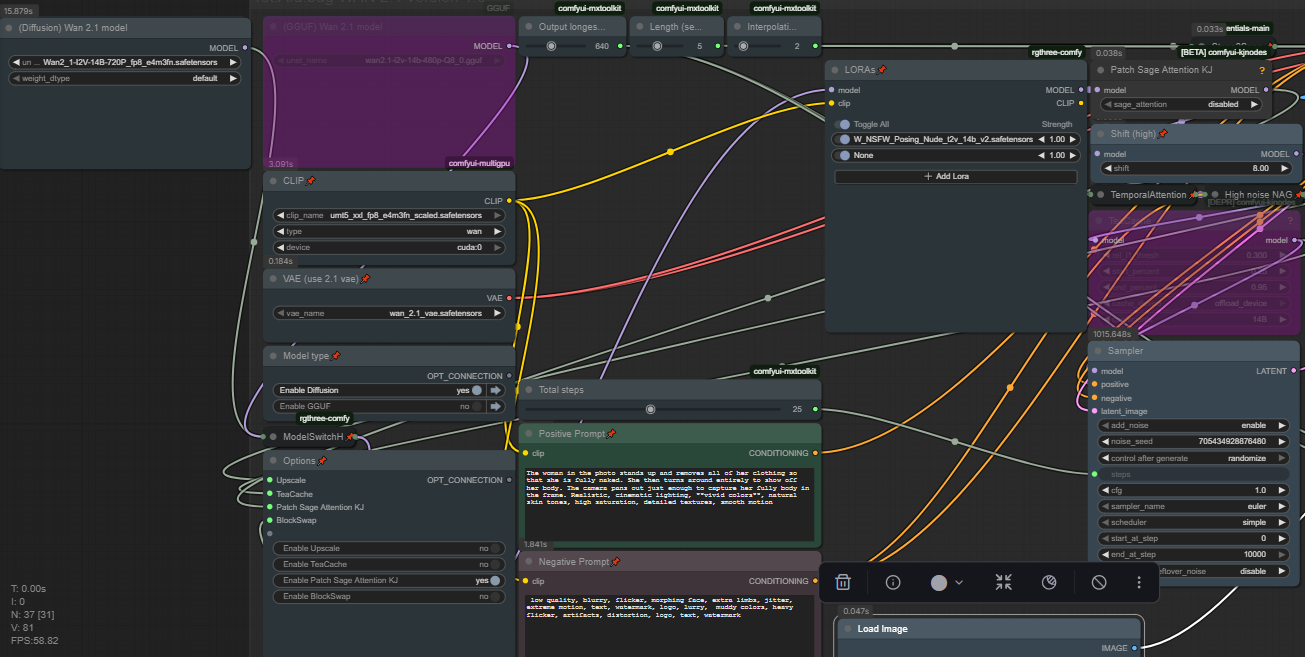Image resolution: width=1305 pixels, height=657 pixels.
Task: Expand color dropdown chevron in selection toolbar
Action: [x=959, y=582]
